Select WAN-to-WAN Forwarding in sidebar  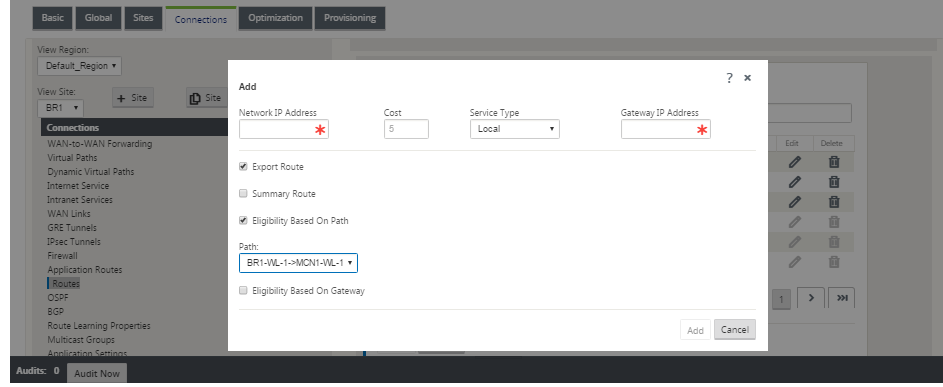pyautogui.click(x=100, y=144)
